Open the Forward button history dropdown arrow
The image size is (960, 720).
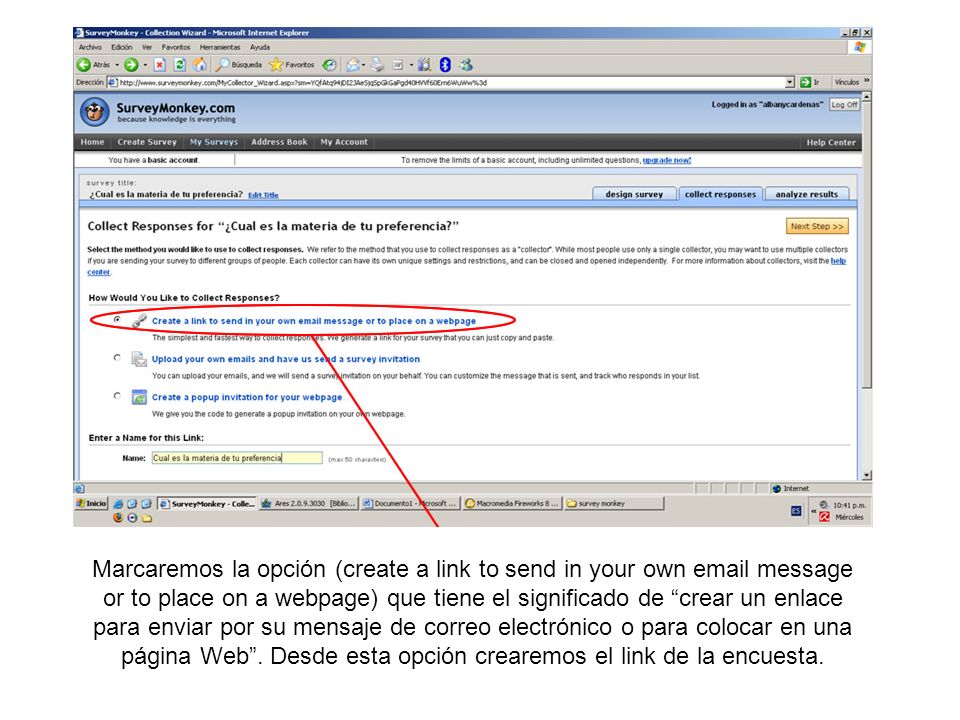145,64
